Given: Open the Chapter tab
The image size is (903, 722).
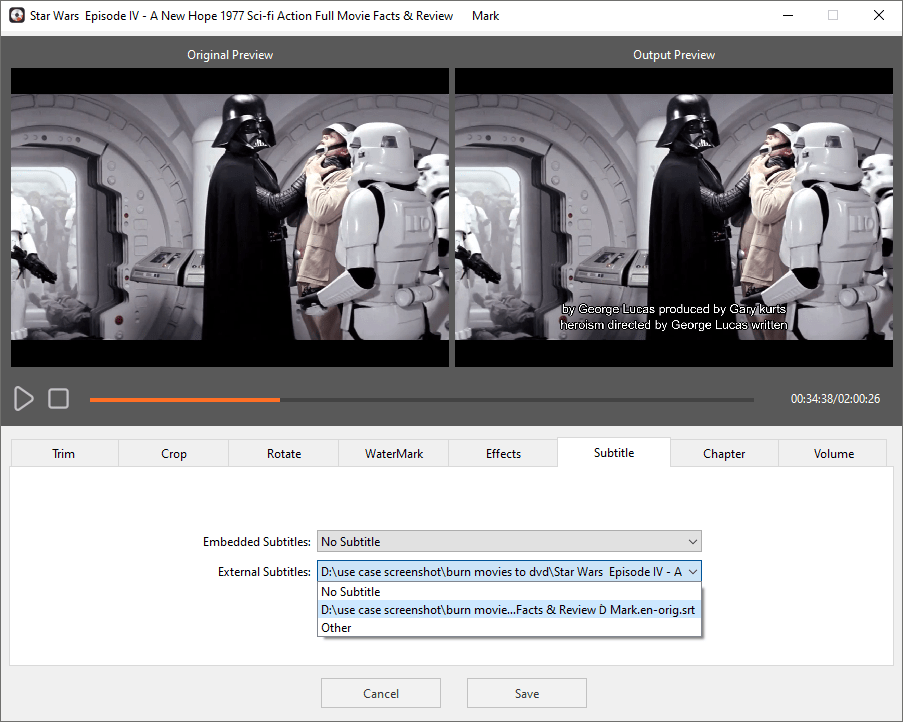Looking at the screenshot, I should pyautogui.click(x=724, y=454).
